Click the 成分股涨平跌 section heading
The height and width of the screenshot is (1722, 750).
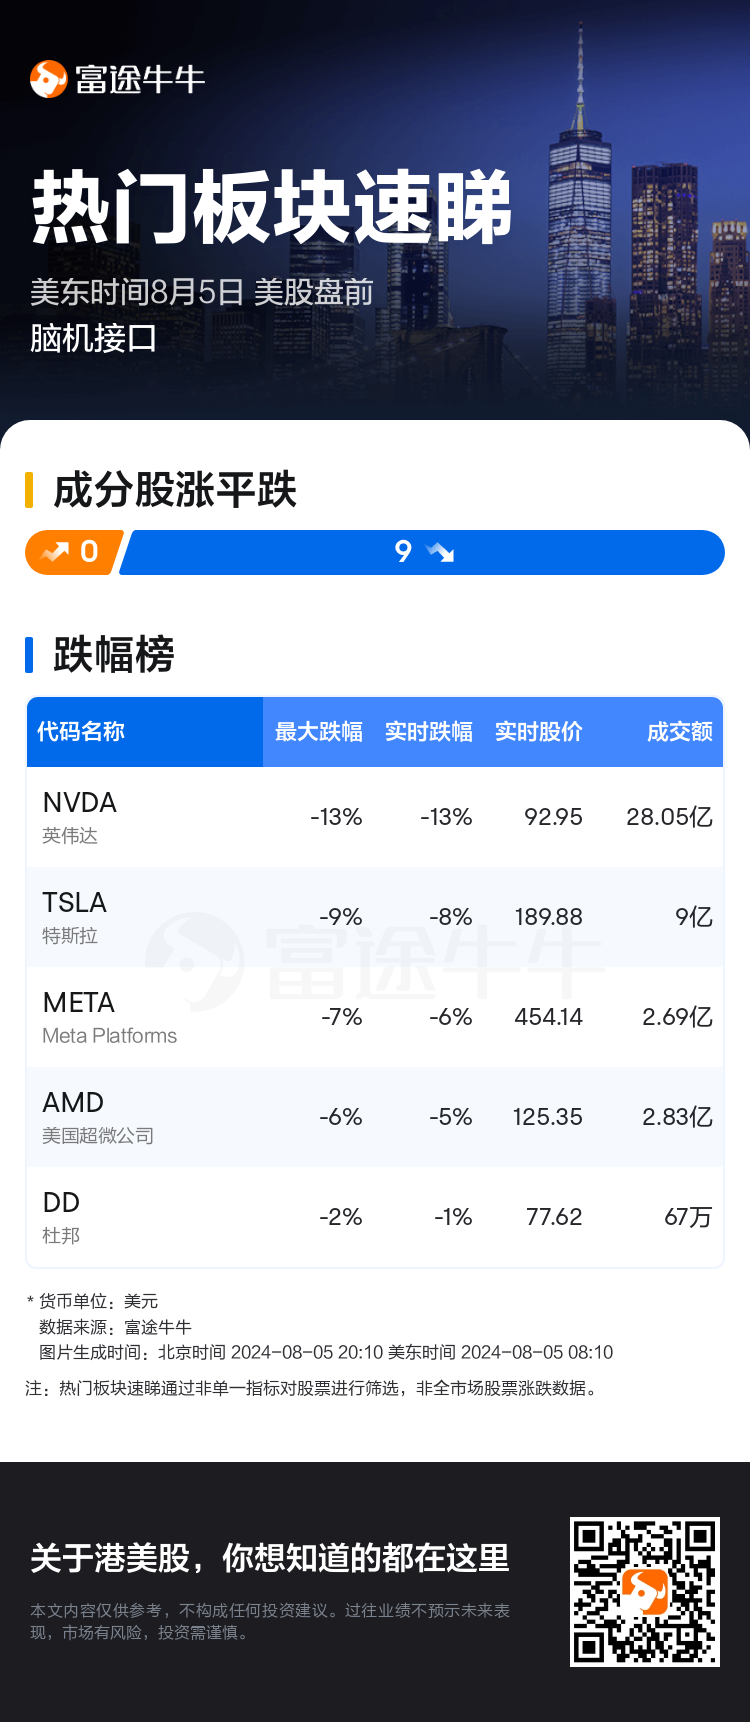175,491
